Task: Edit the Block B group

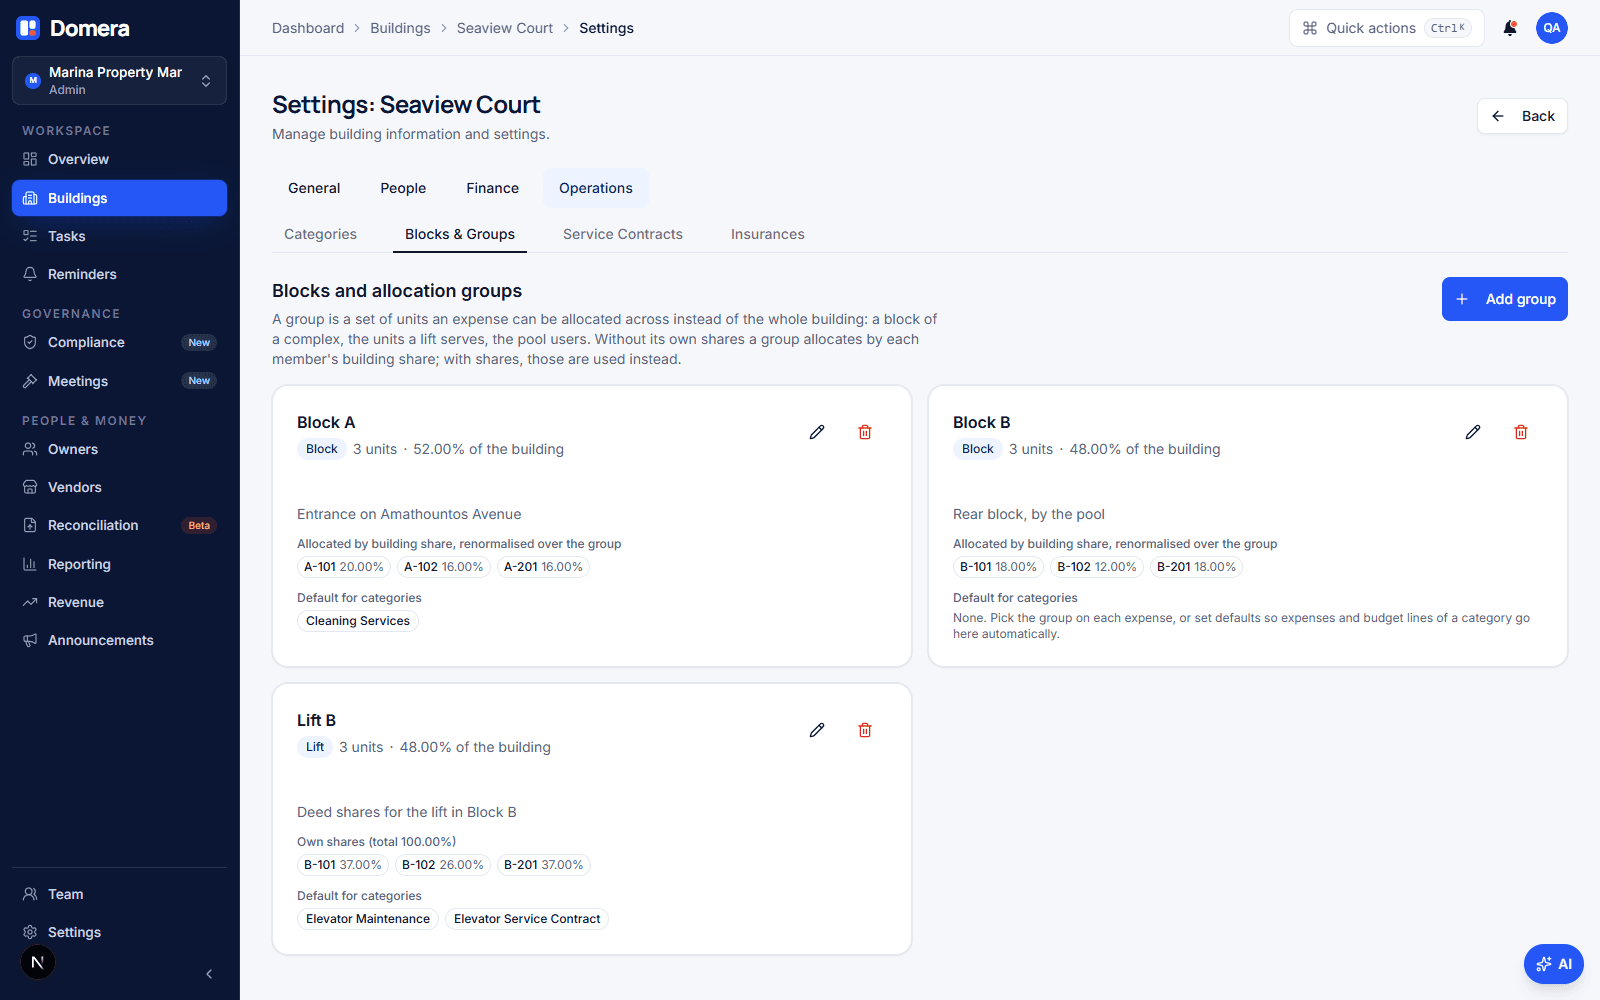Action: point(1473,432)
